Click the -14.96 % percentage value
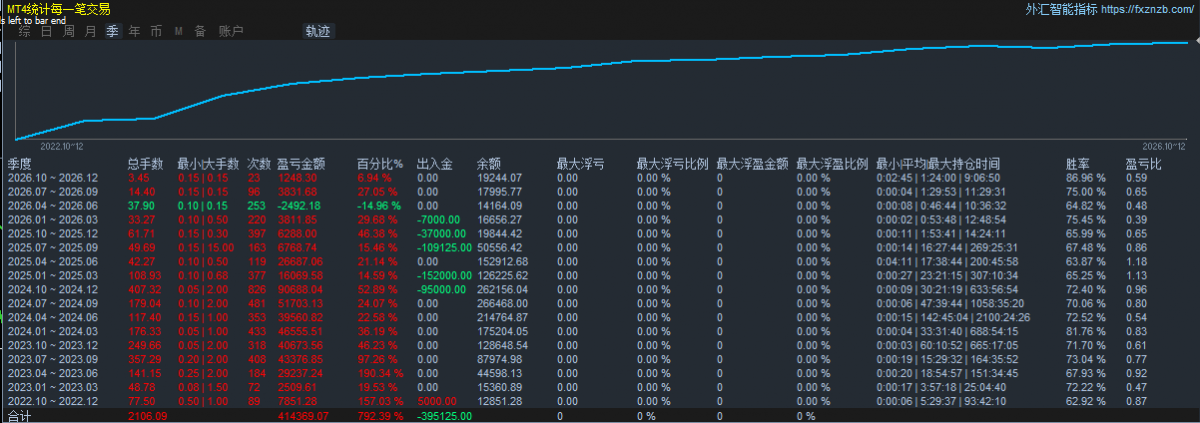The image size is (1200, 423). [x=379, y=205]
